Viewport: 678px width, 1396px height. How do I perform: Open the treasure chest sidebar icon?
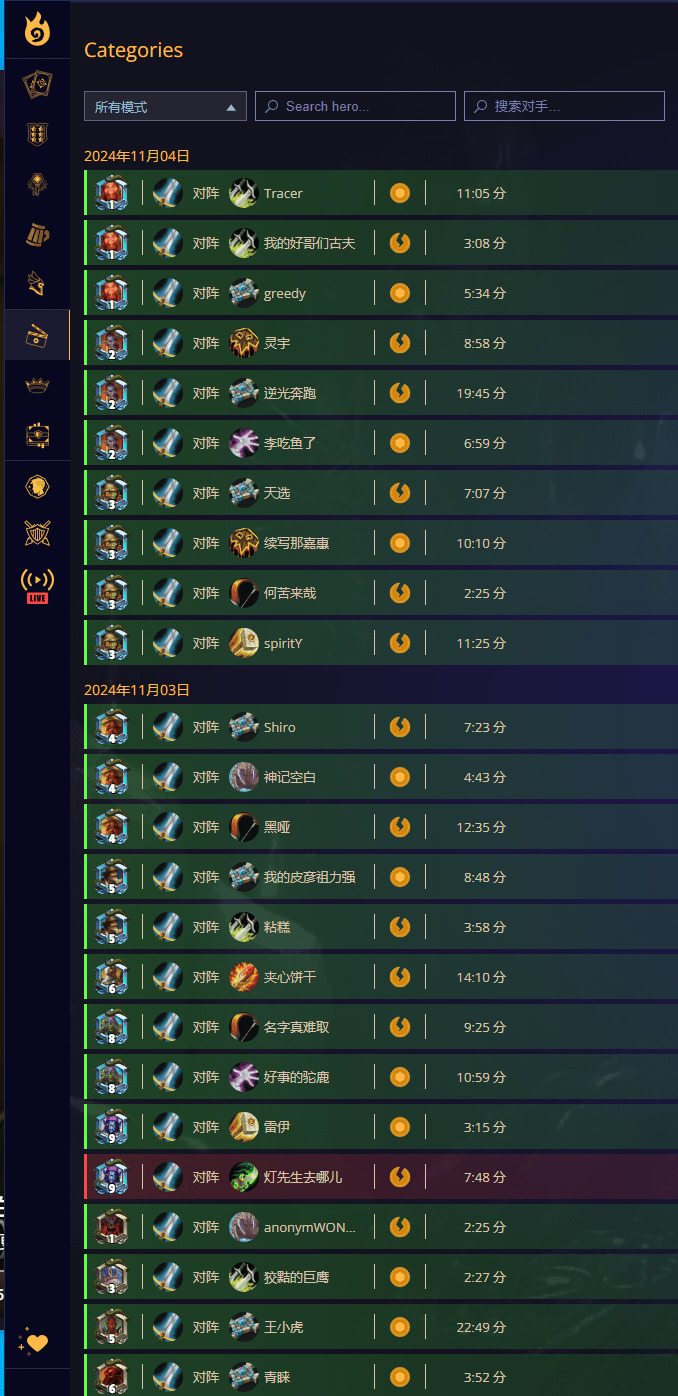pyautogui.click(x=37, y=435)
